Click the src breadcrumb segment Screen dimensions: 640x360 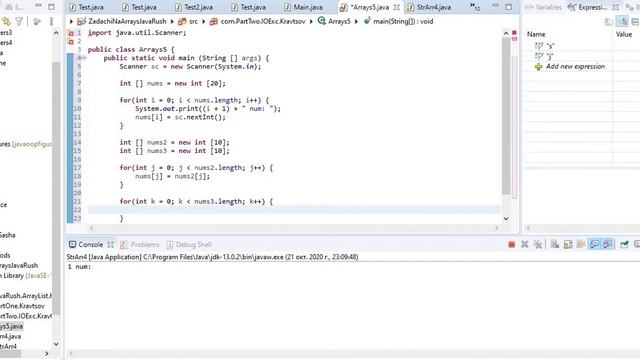[189, 21]
